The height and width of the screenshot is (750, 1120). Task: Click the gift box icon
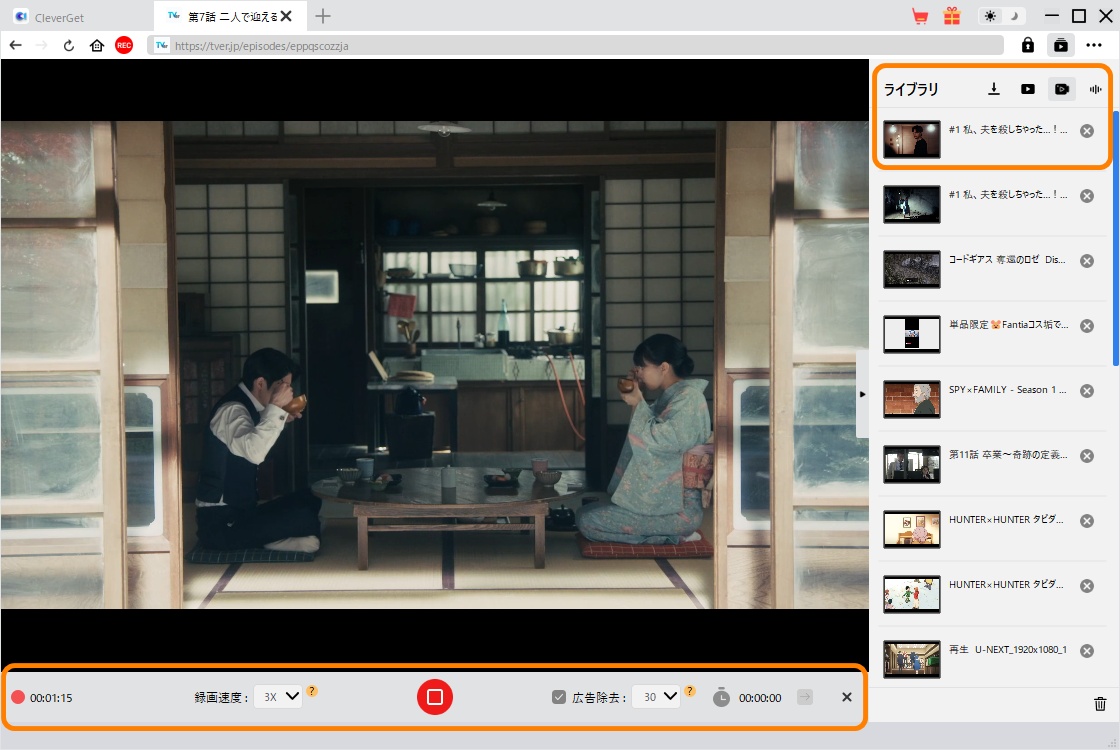(x=951, y=16)
